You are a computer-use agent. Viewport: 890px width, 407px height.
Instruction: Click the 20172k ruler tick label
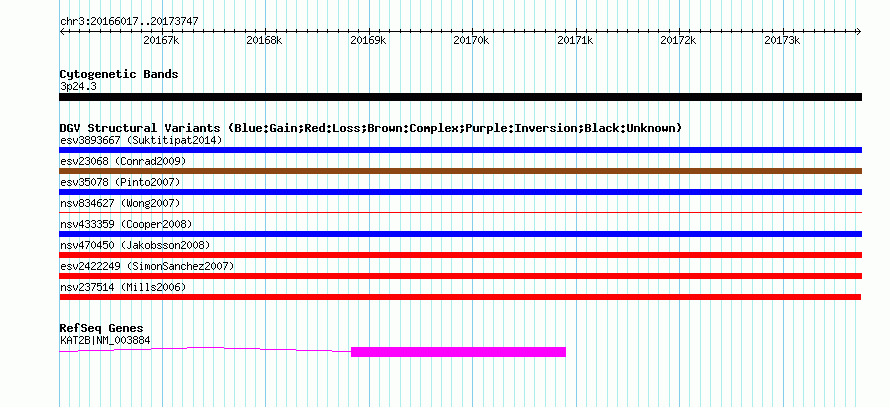tap(679, 40)
